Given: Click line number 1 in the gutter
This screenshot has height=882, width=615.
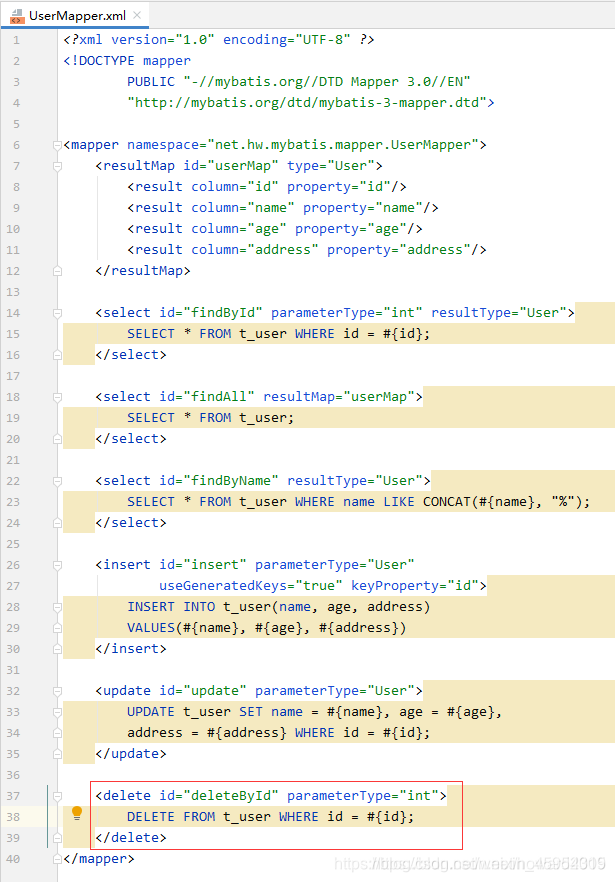Looking at the screenshot, I should [x=16, y=40].
